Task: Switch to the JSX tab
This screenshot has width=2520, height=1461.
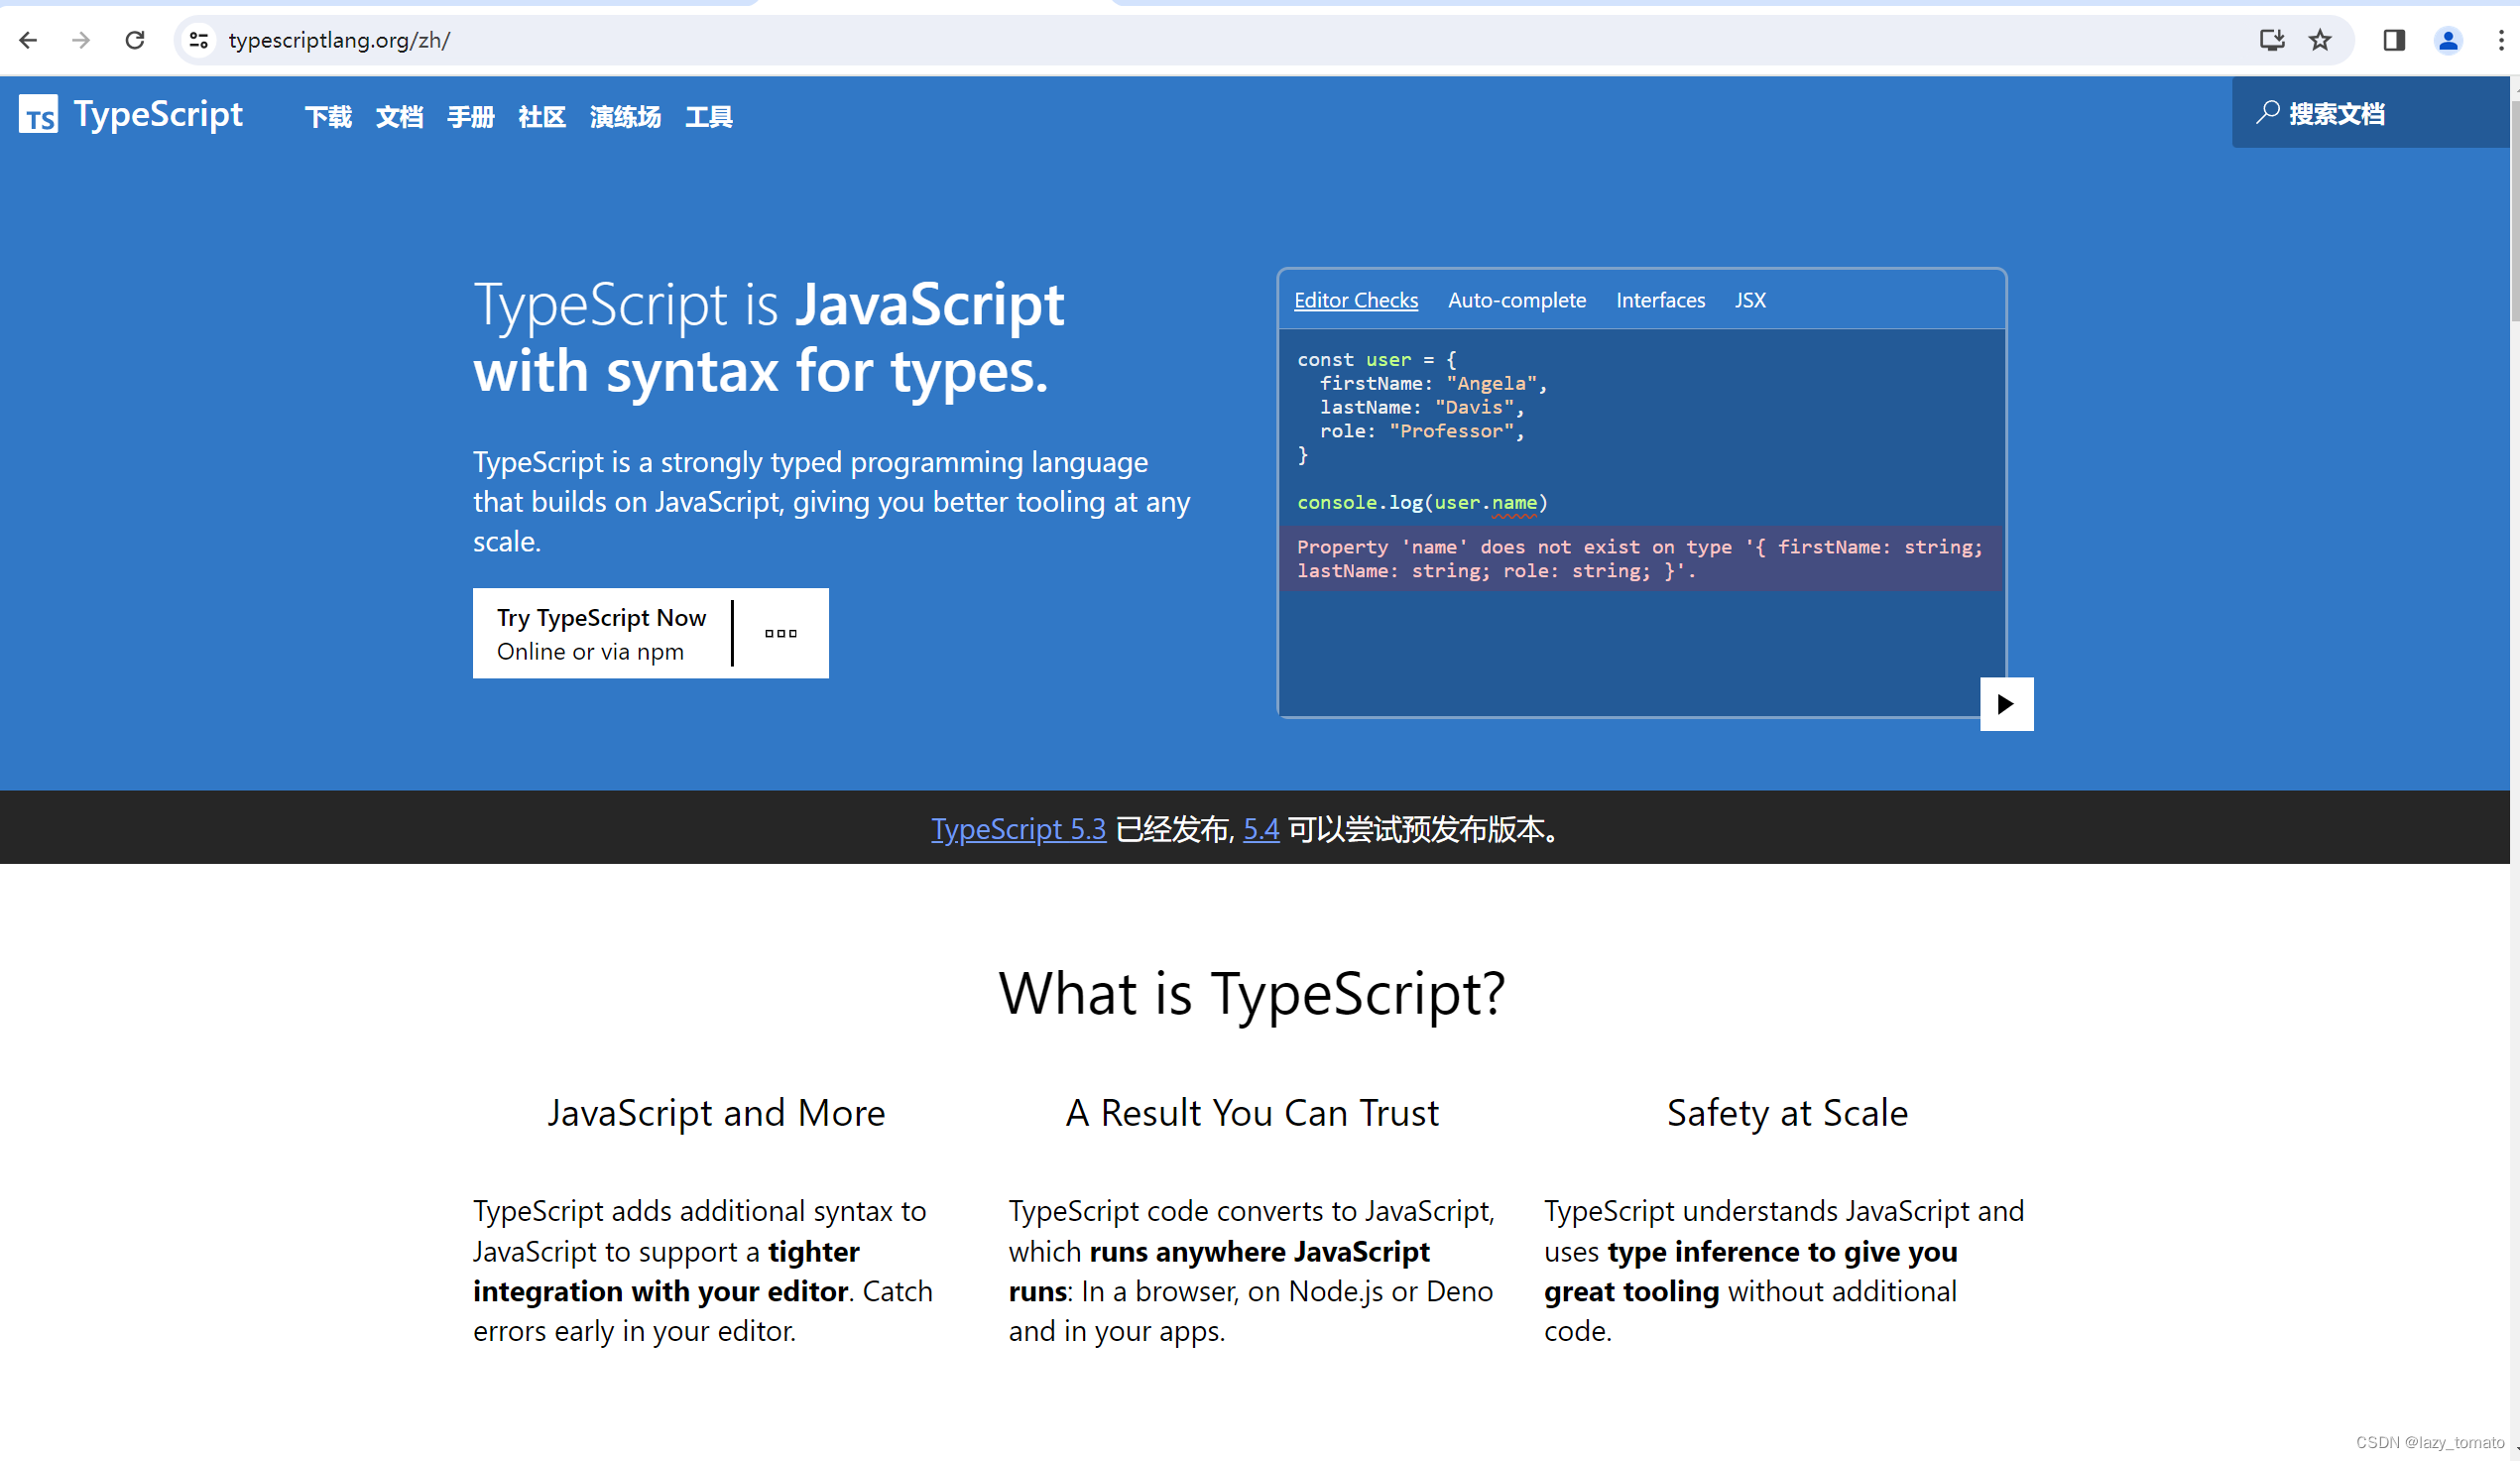Action: pos(1750,300)
